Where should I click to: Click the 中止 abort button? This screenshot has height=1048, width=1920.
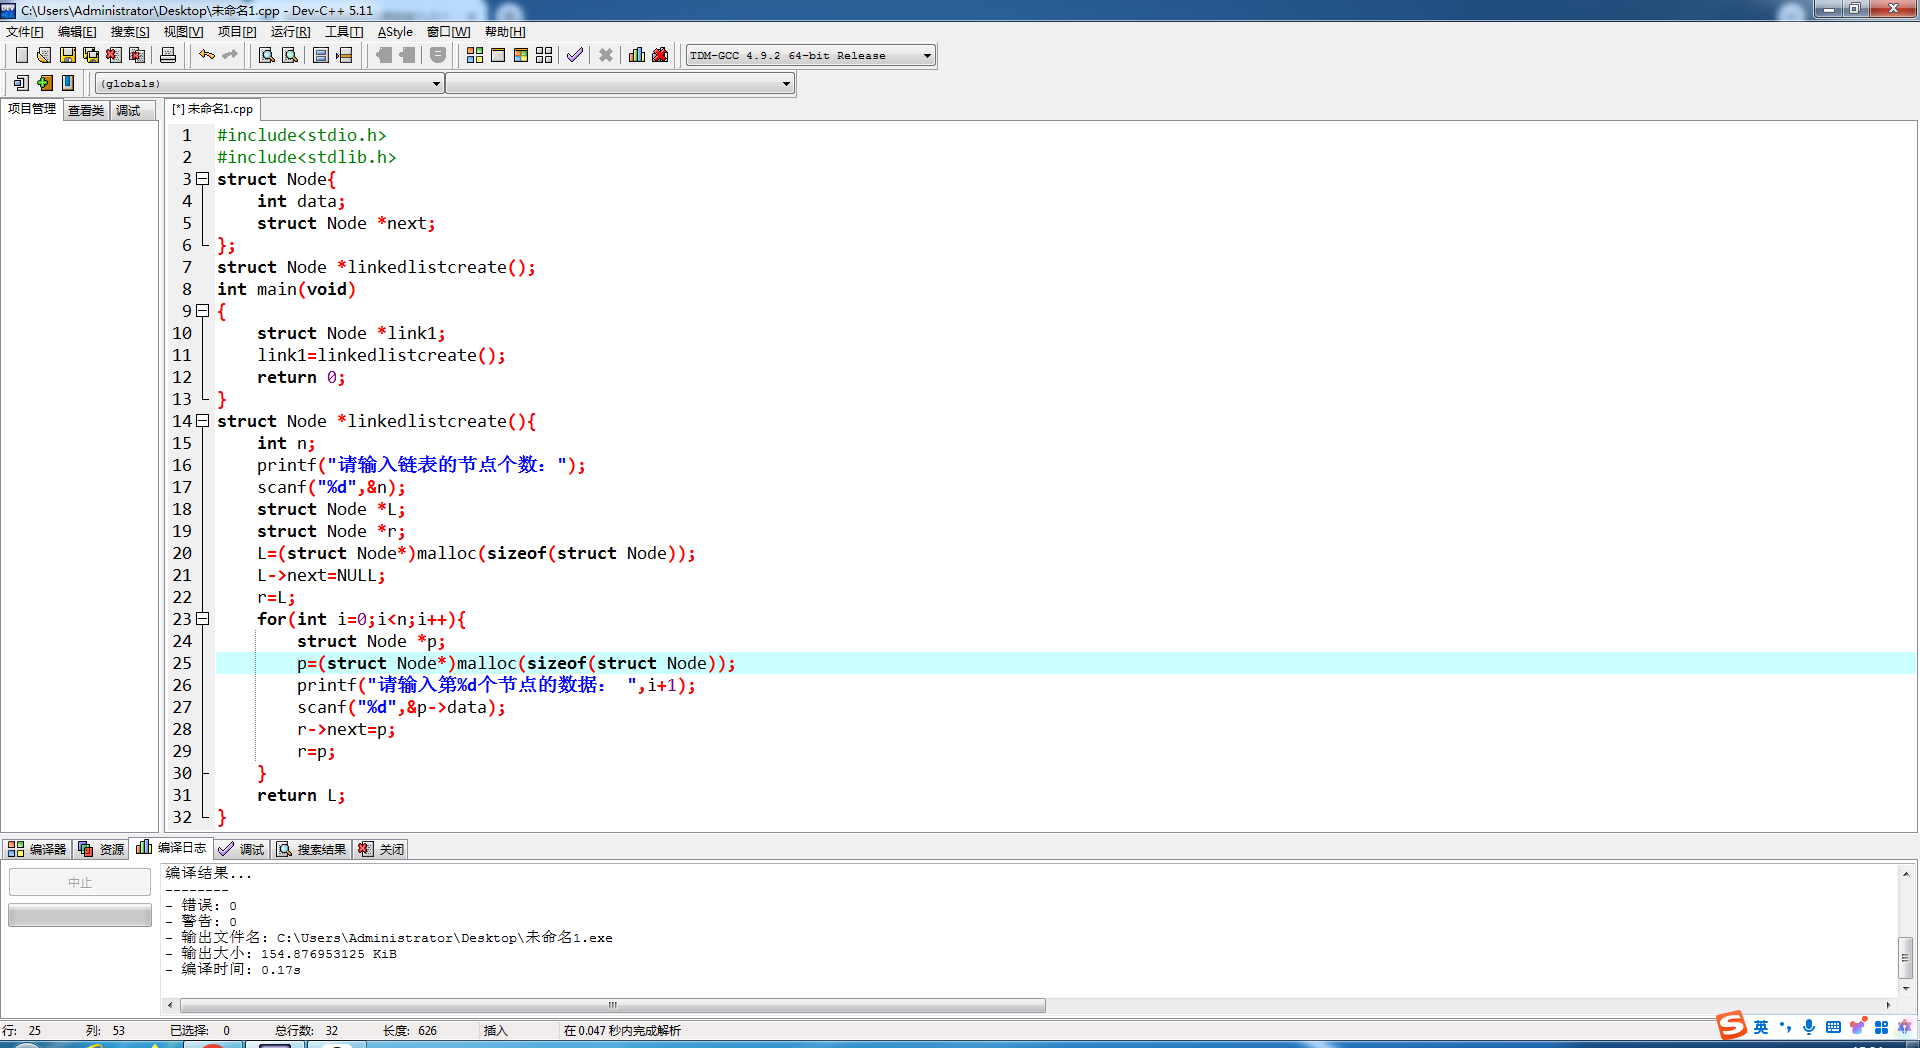[80, 882]
